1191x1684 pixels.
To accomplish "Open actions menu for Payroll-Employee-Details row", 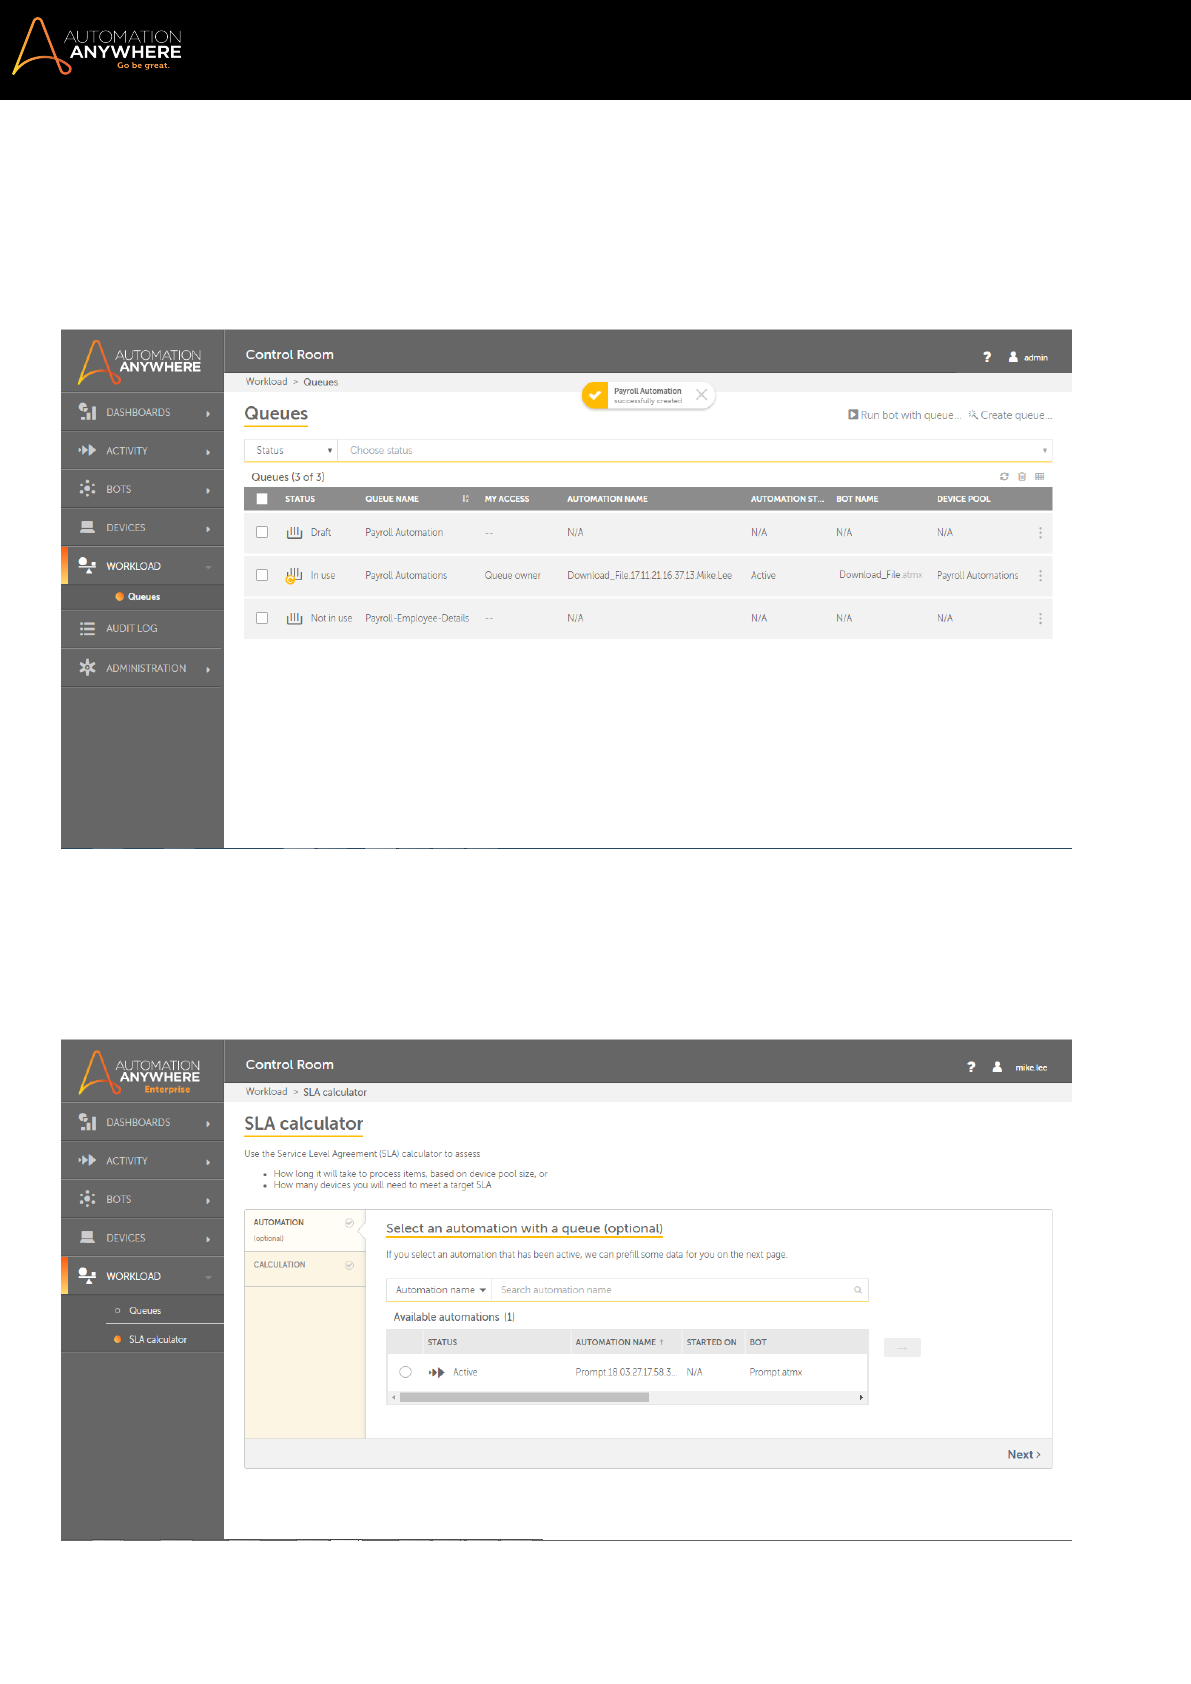I will [1040, 619].
